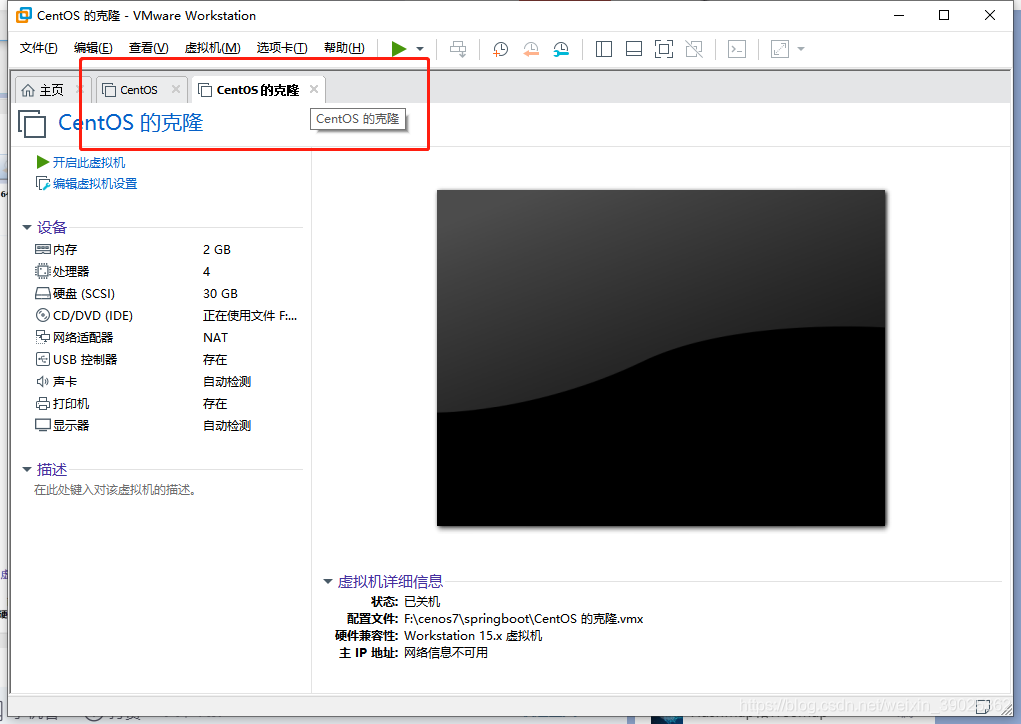The image size is (1021, 724).
Task: Switch to the CentOS tab
Action: pos(138,90)
